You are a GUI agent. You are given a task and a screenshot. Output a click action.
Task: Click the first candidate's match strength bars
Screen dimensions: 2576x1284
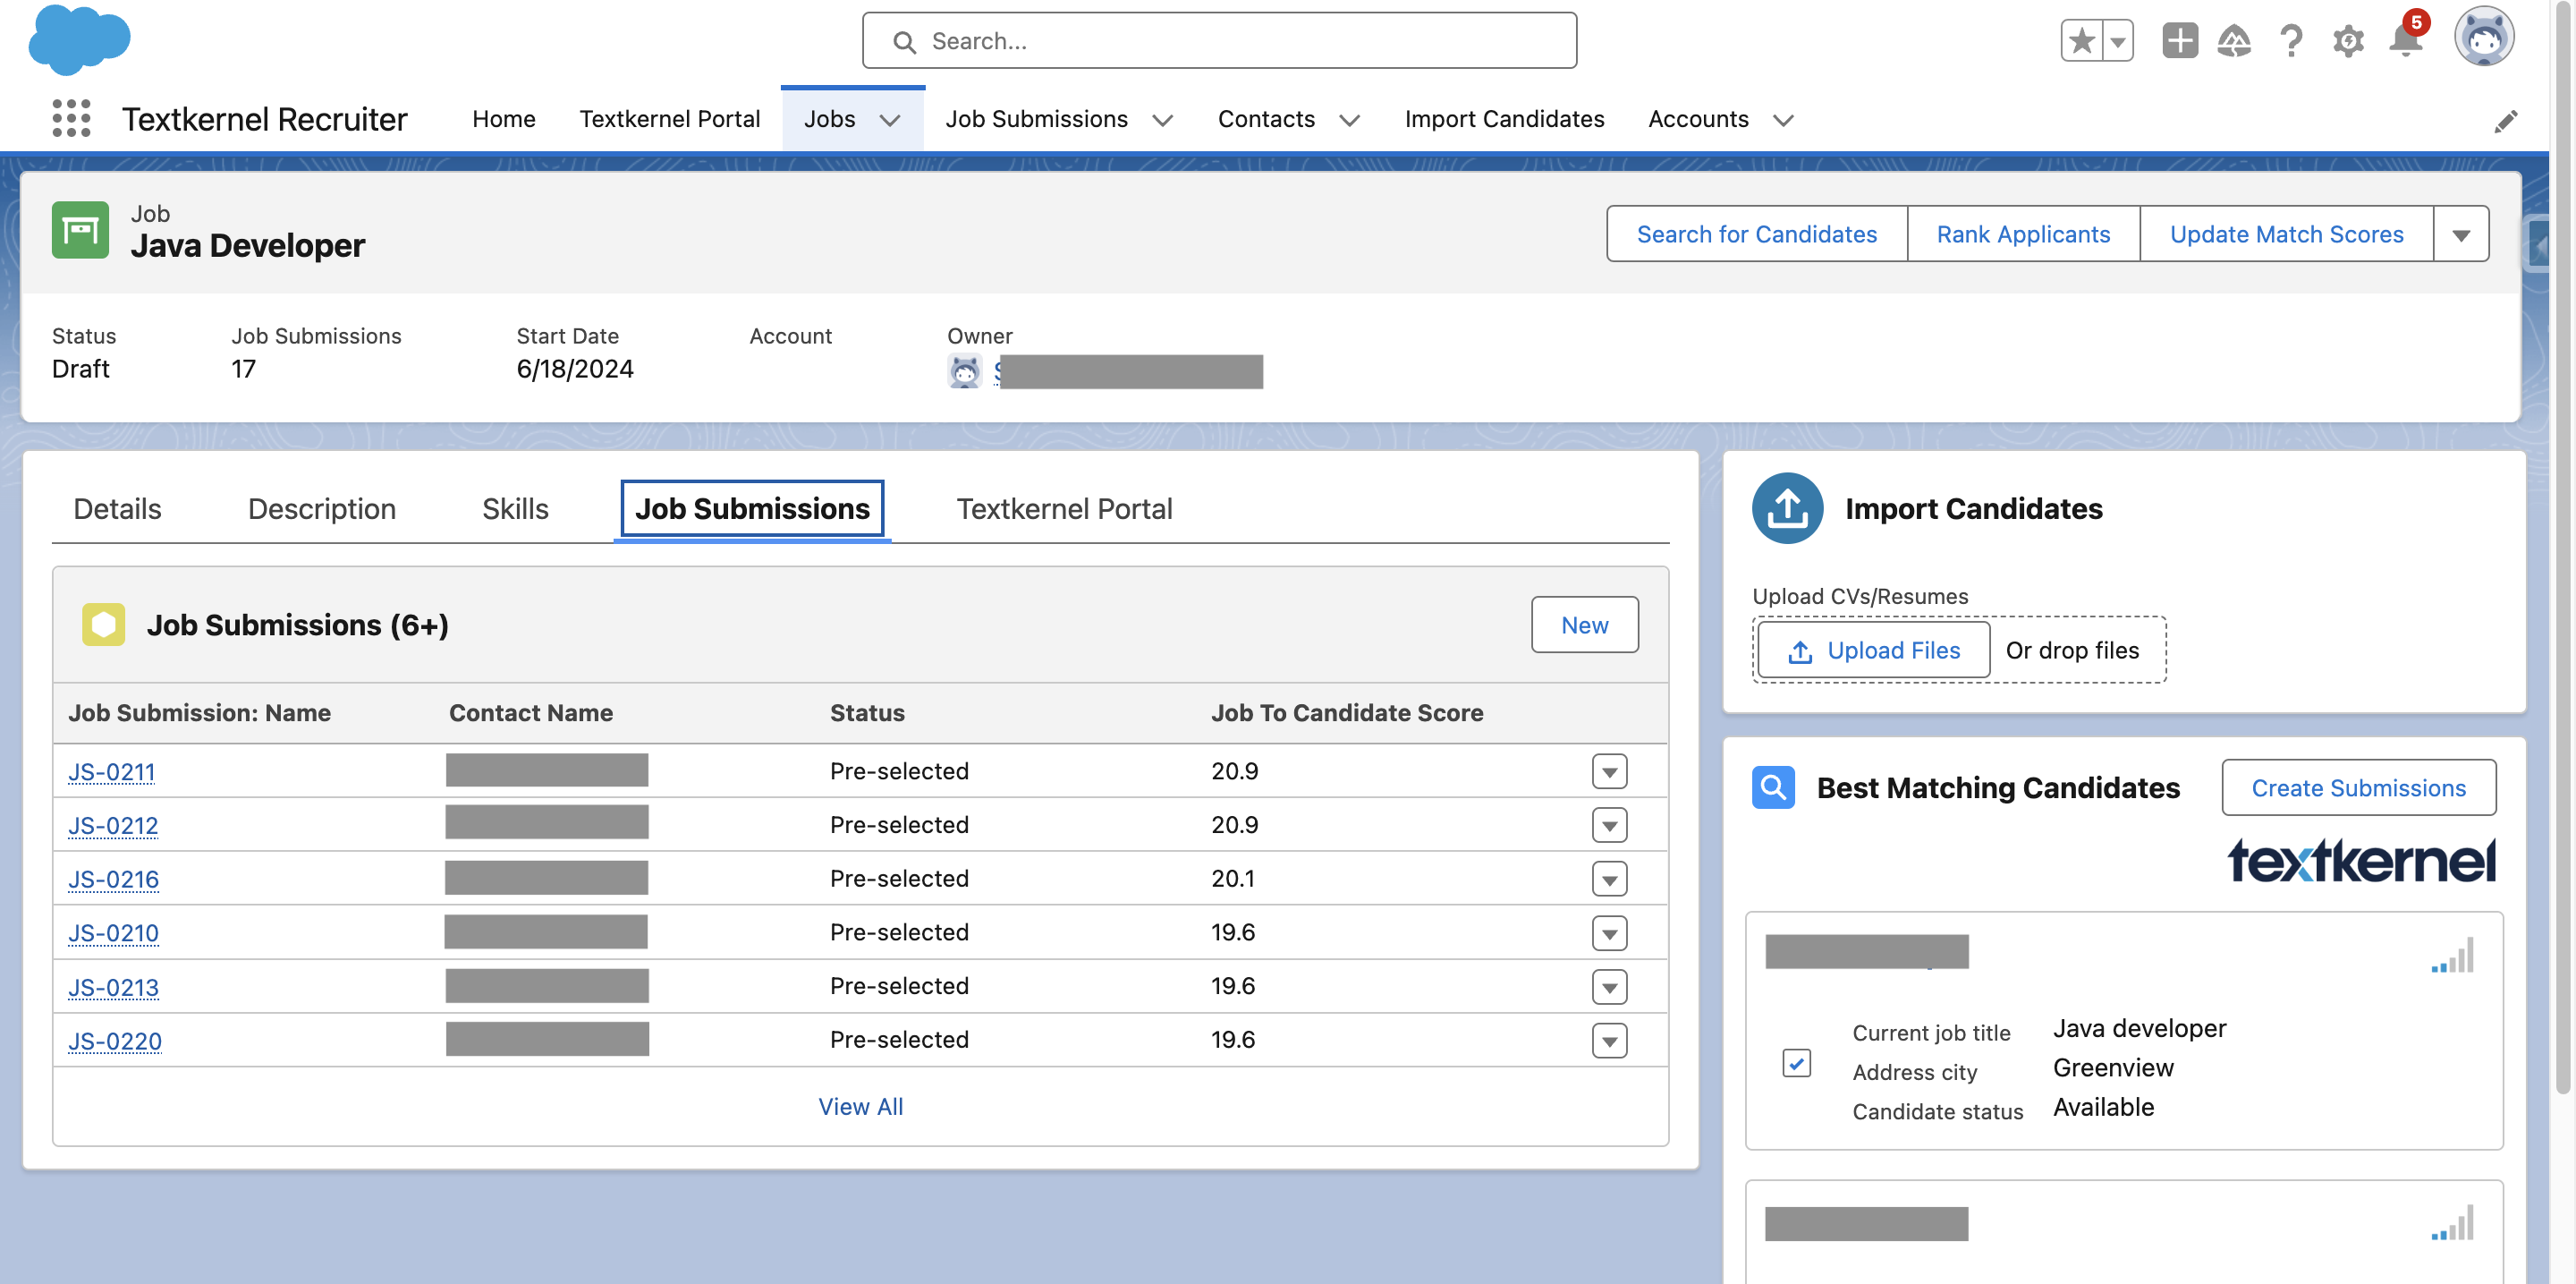(2453, 954)
